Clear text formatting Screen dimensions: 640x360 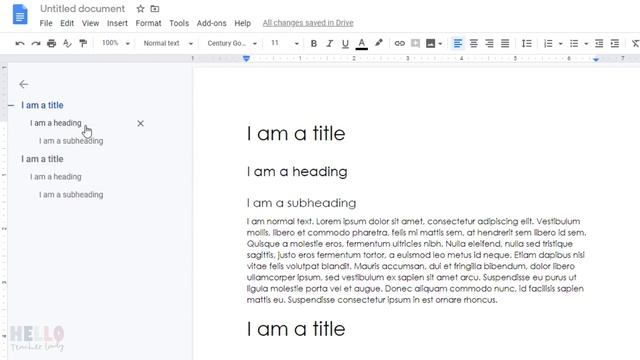click(635, 43)
